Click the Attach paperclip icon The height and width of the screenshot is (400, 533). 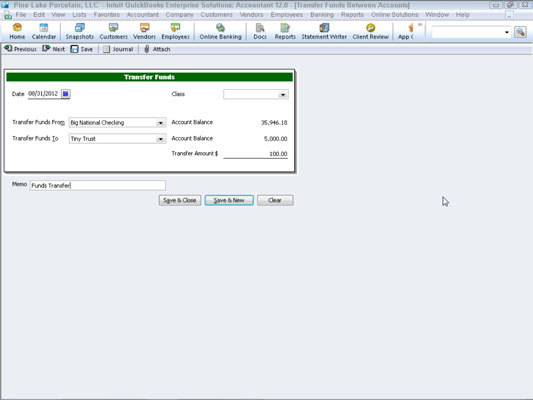coord(147,49)
